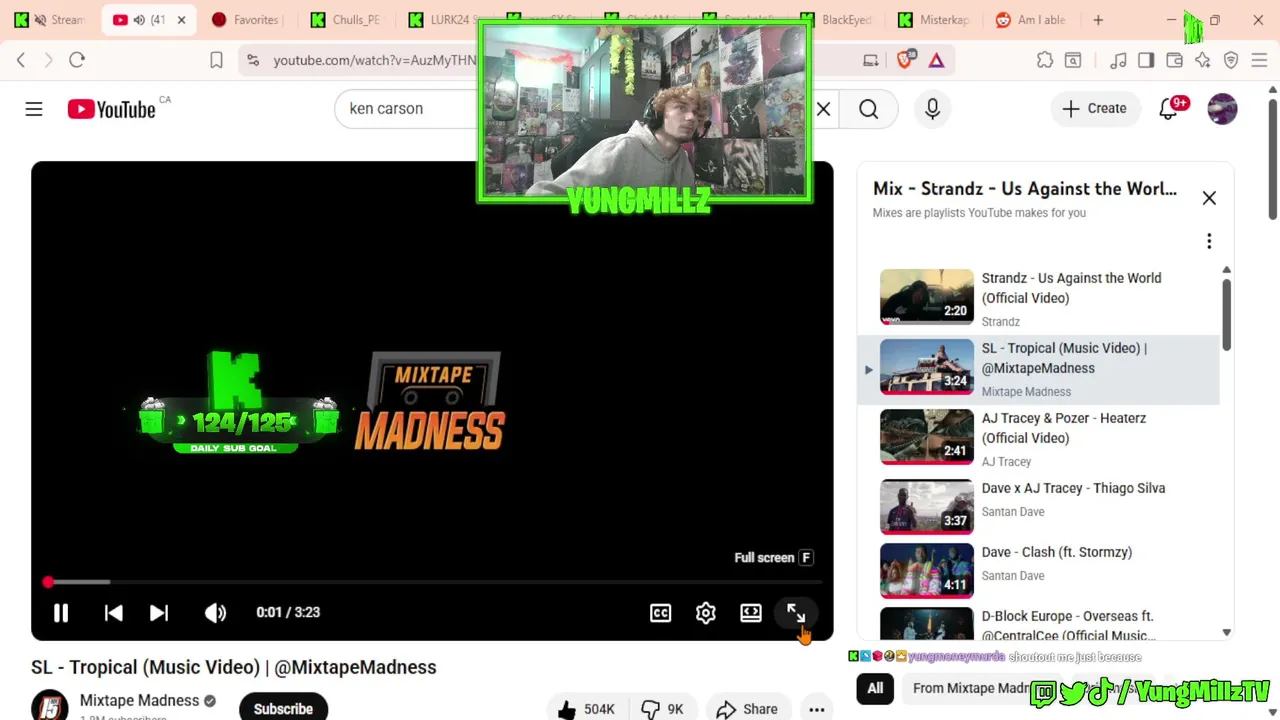Open Brave Shields lion icon
The height and width of the screenshot is (720, 1280).
[x=905, y=60]
